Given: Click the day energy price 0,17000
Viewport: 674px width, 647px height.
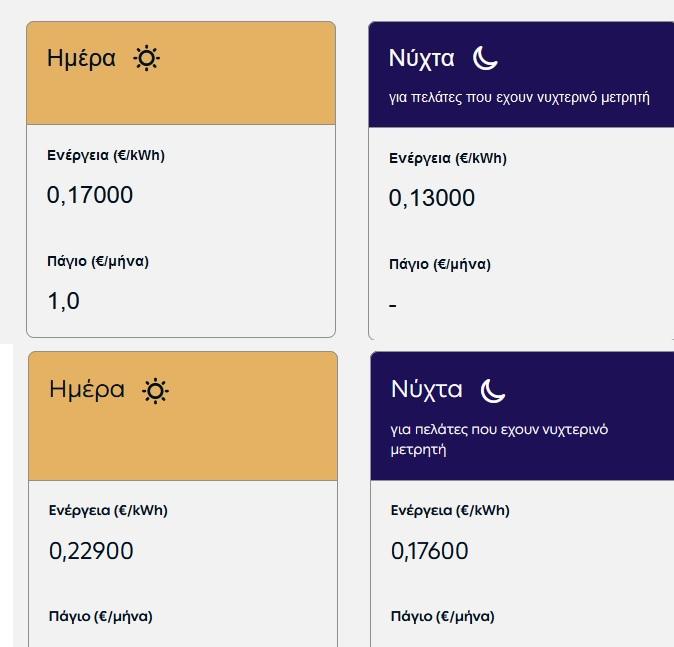Looking at the screenshot, I should pos(89,195).
